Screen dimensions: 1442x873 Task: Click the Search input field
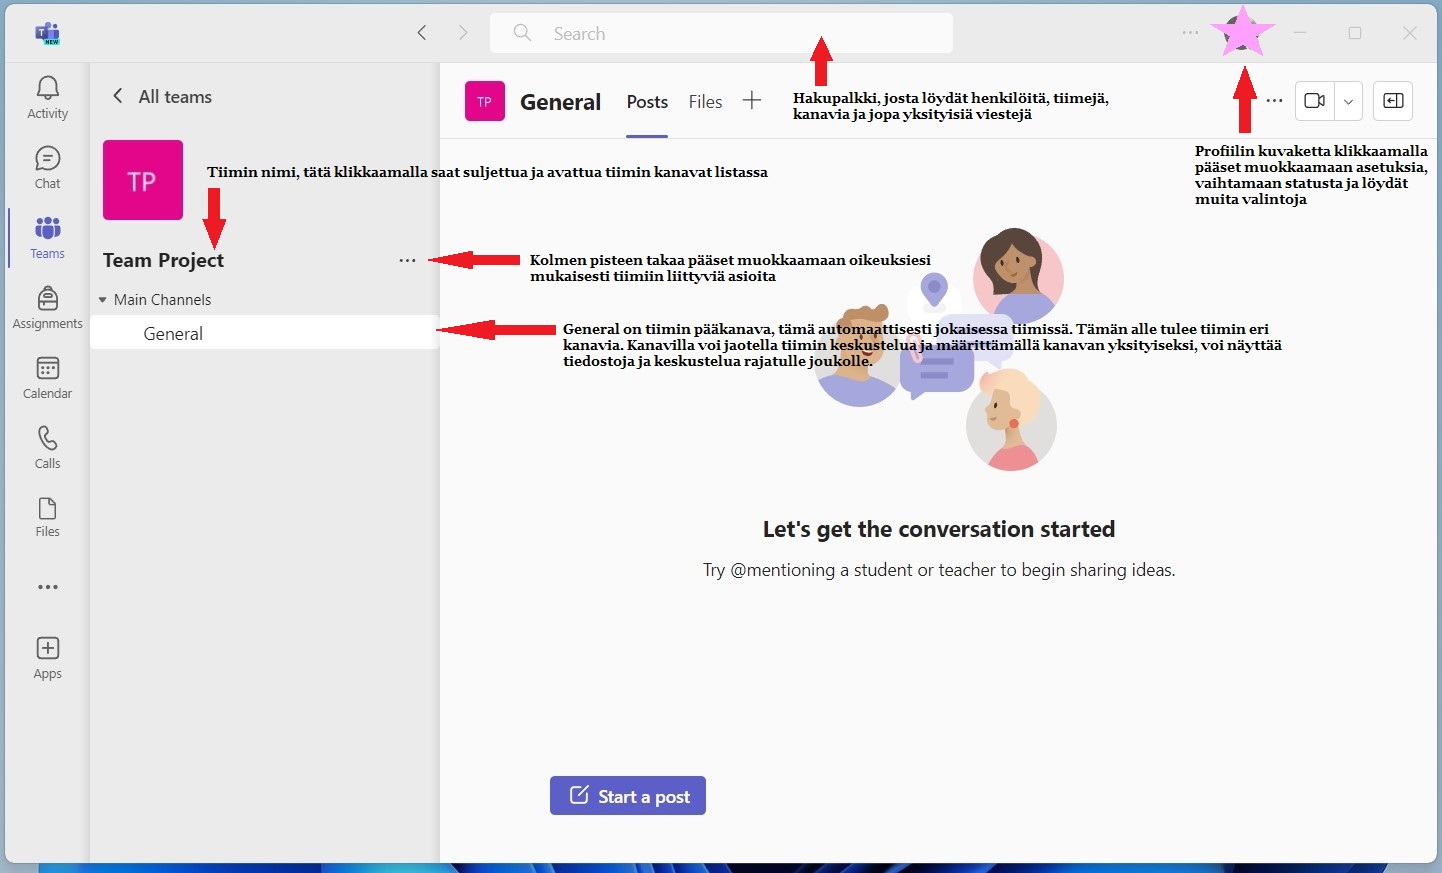(x=720, y=33)
